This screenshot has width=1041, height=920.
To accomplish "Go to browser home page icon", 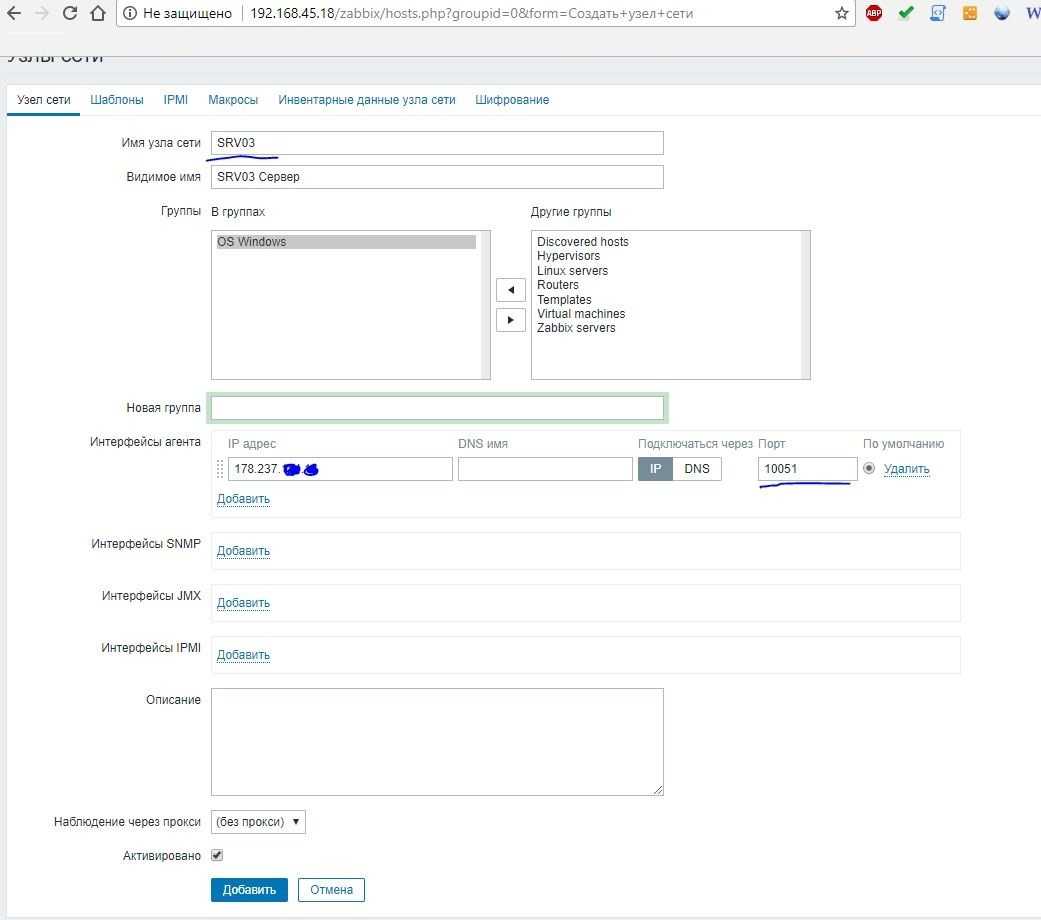I will pos(98,14).
